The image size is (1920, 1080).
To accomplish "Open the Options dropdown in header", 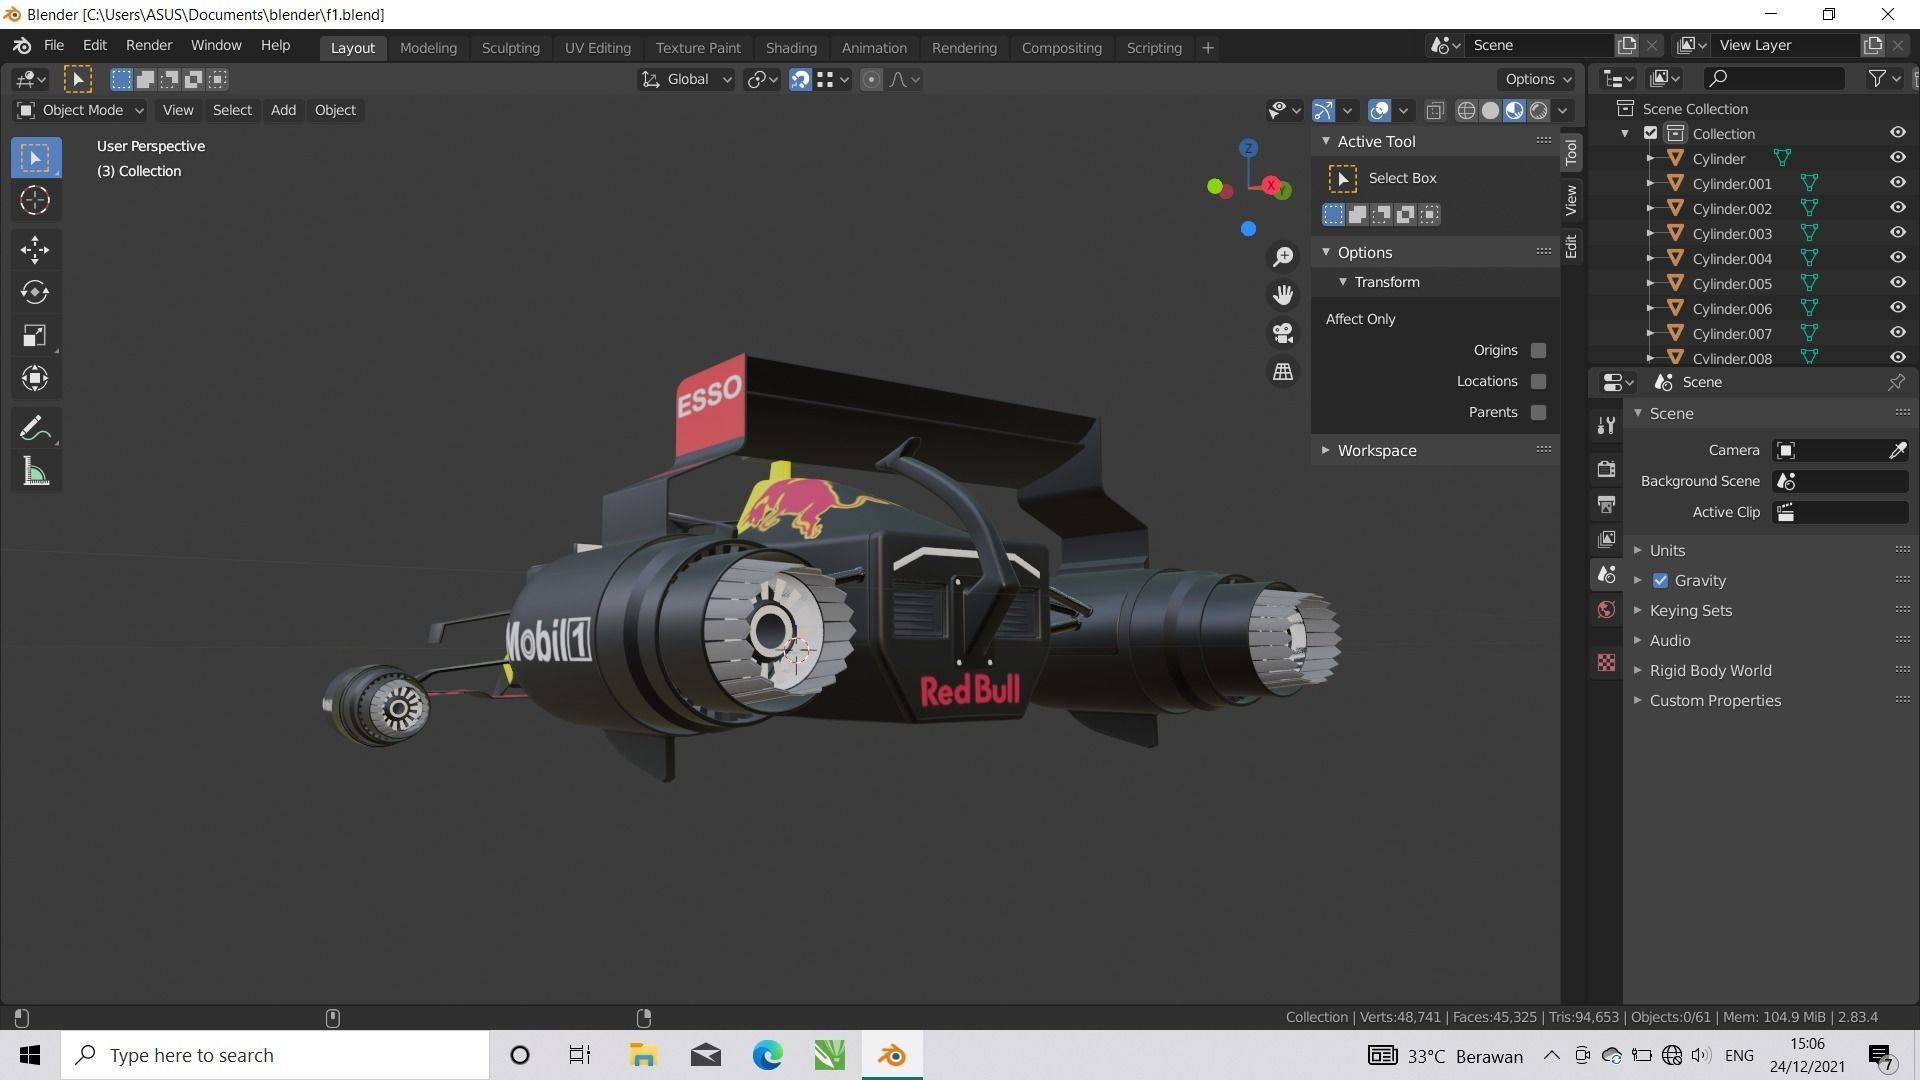I will (x=1538, y=80).
